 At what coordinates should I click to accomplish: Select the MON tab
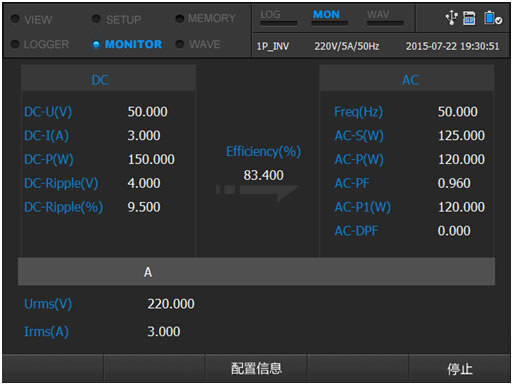coord(329,17)
